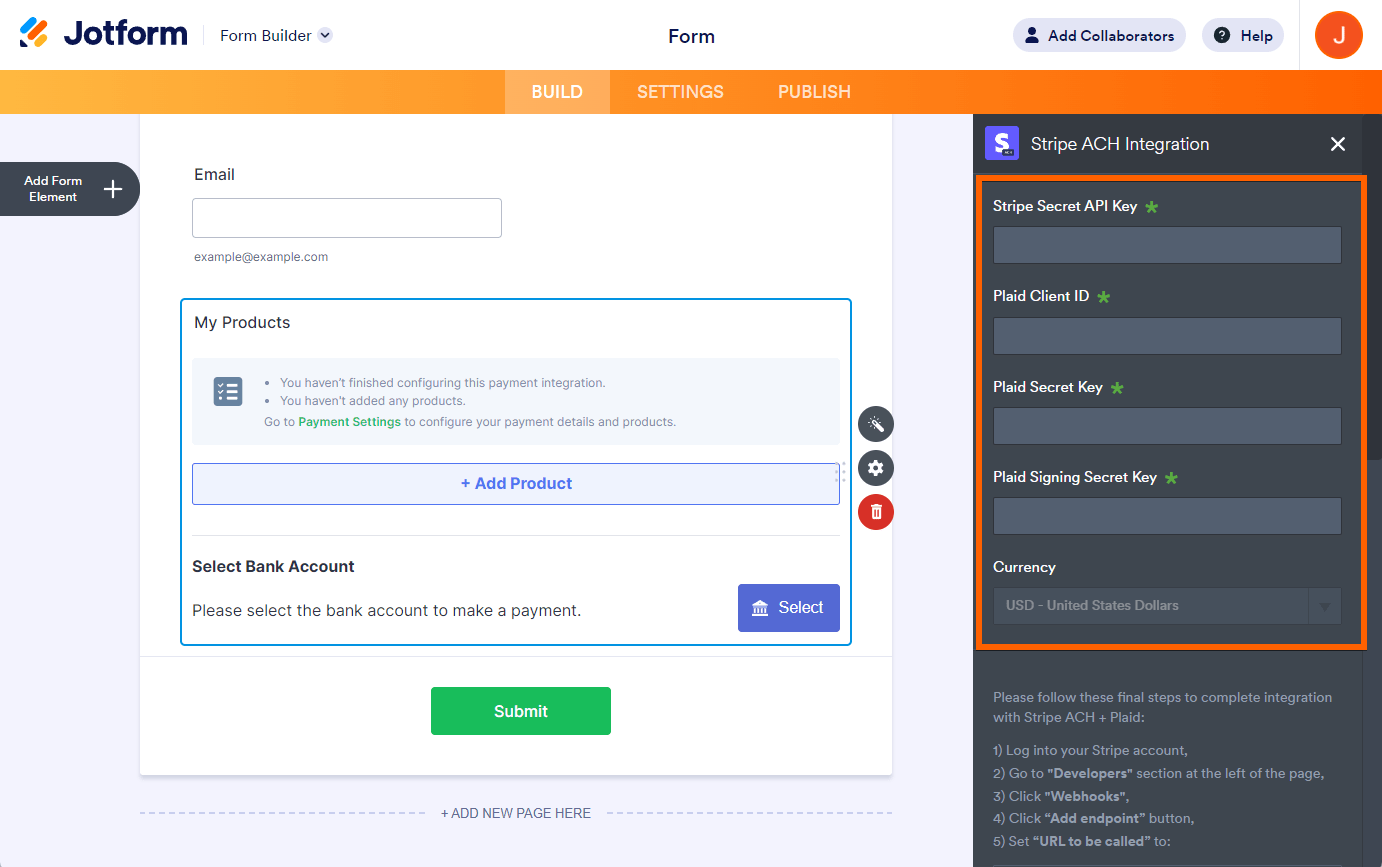Open the Payment Settings link
This screenshot has height=867, width=1382.
coord(349,422)
